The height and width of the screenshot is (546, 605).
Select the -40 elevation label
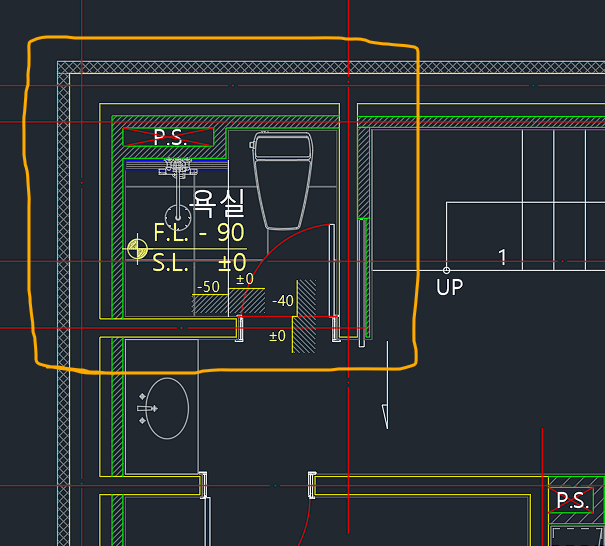(282, 300)
